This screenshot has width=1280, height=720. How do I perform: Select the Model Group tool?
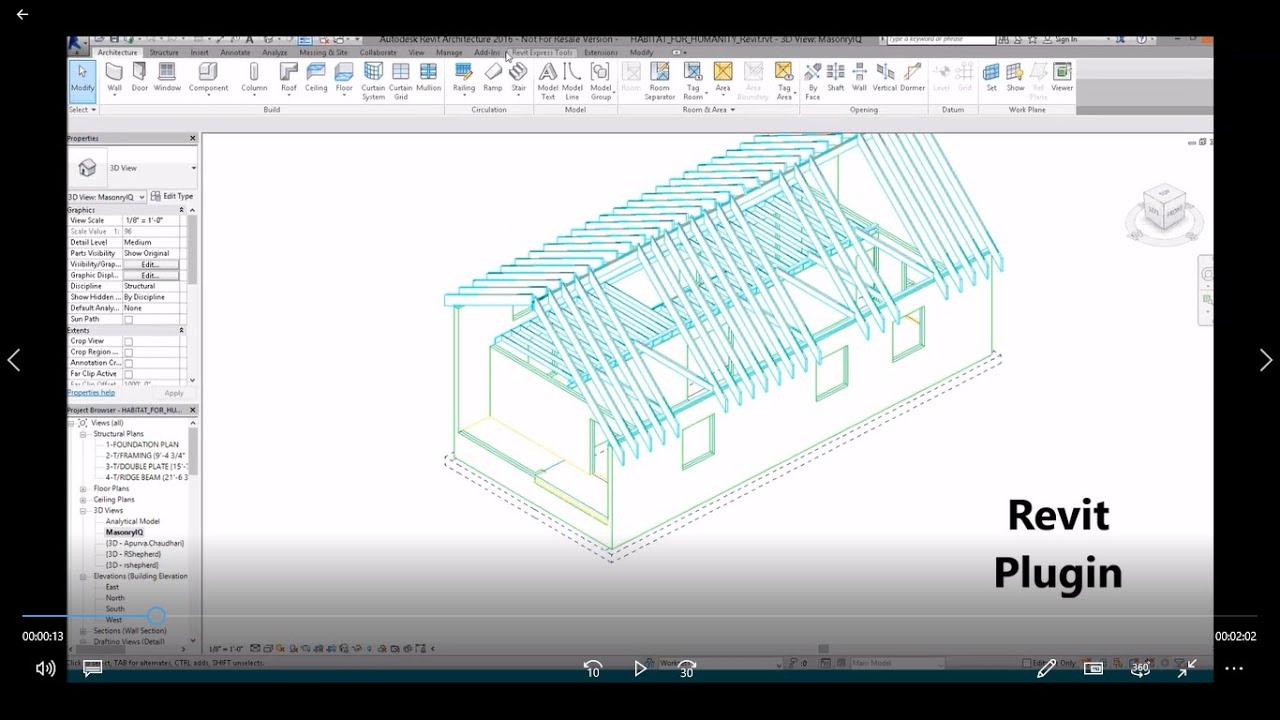click(600, 81)
